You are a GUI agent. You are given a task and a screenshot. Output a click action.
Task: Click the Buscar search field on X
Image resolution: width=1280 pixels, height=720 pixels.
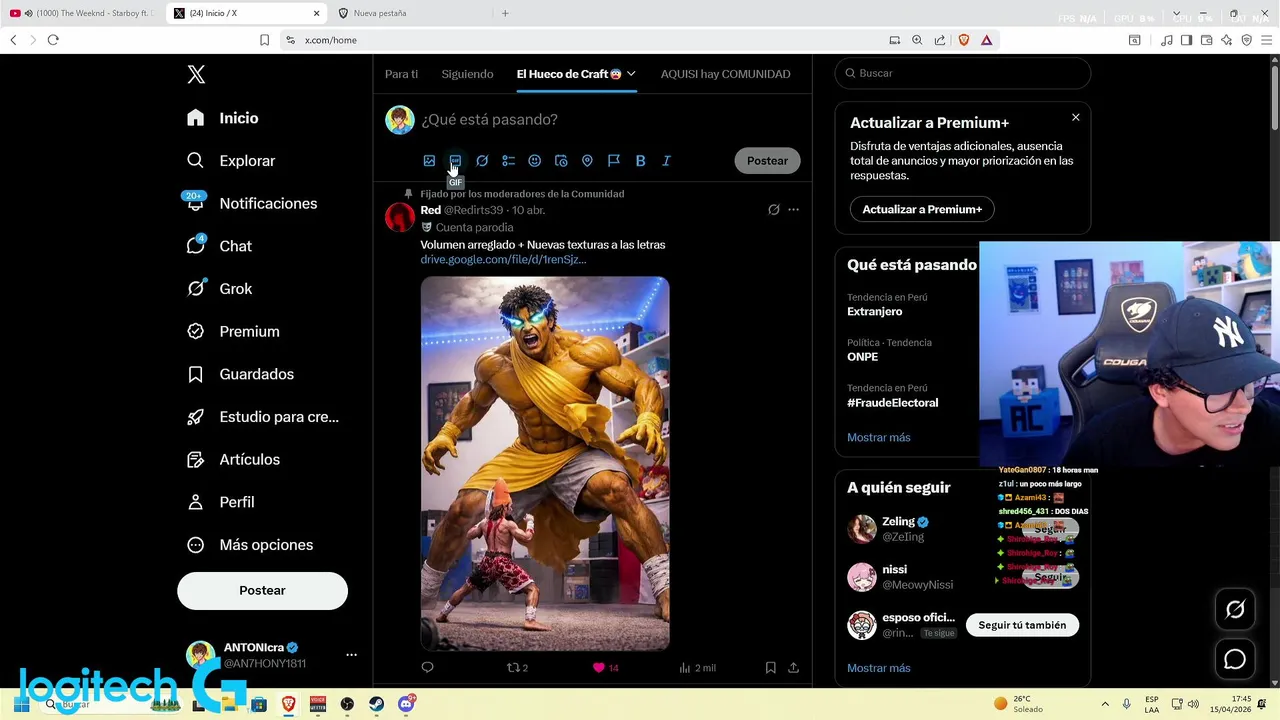(962, 73)
